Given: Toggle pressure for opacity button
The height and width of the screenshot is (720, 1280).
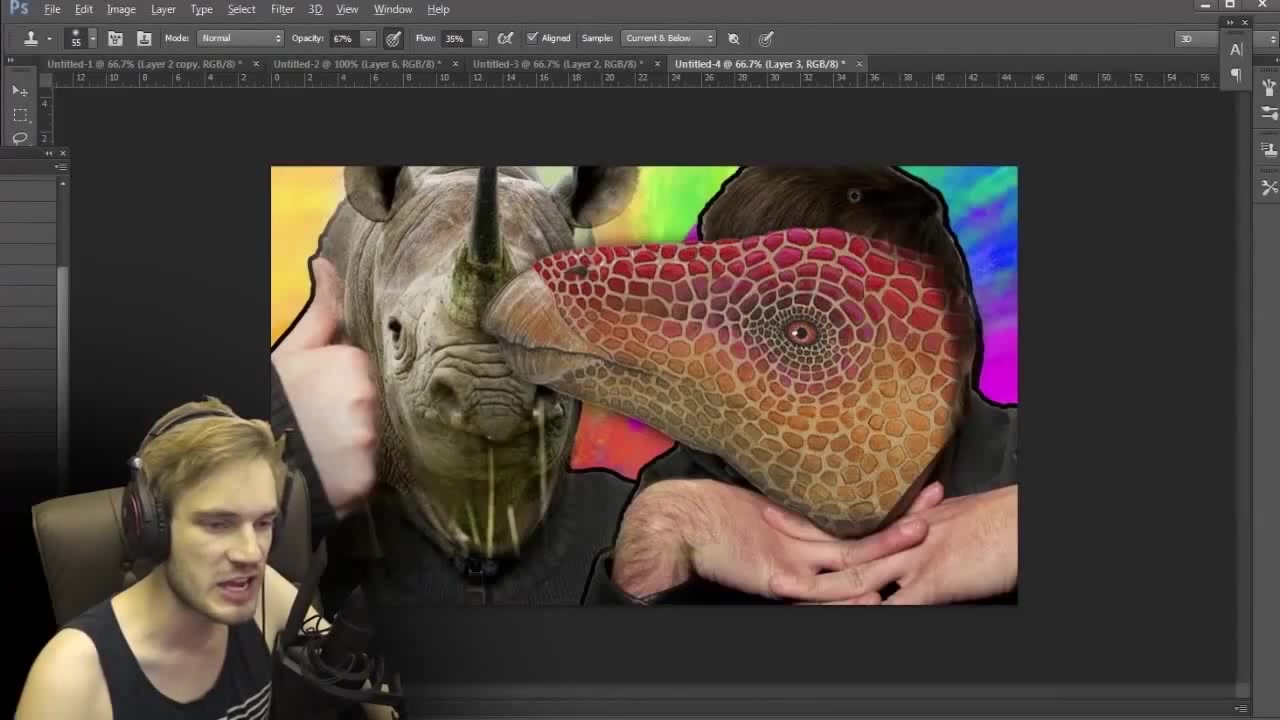Looking at the screenshot, I should (394, 39).
